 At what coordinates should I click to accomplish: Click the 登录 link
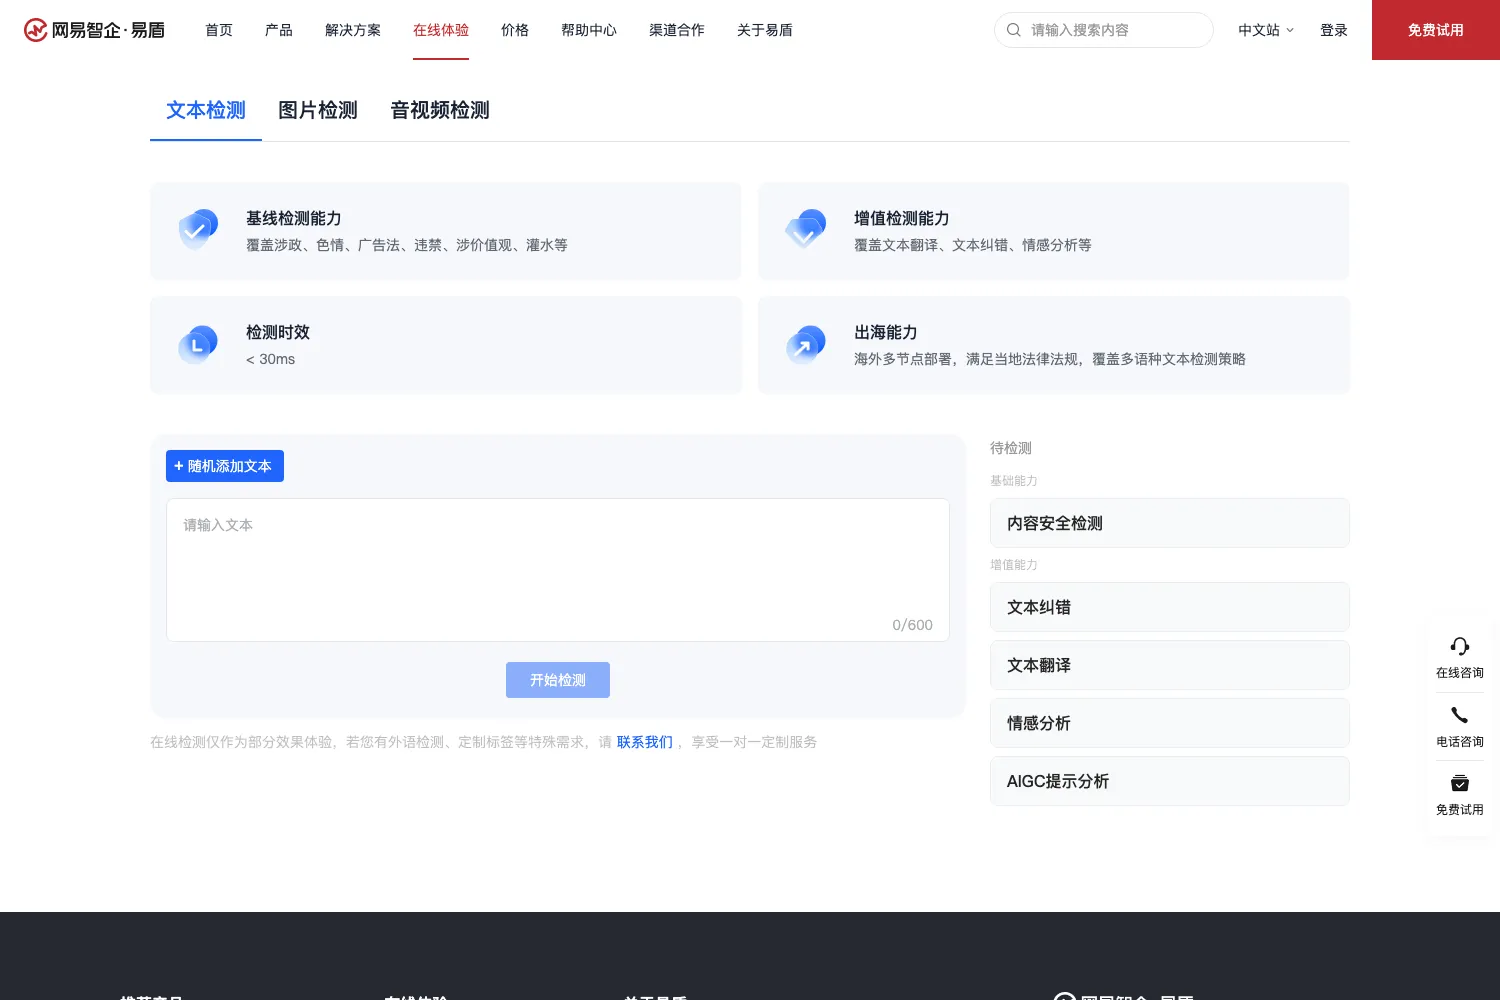click(x=1334, y=30)
